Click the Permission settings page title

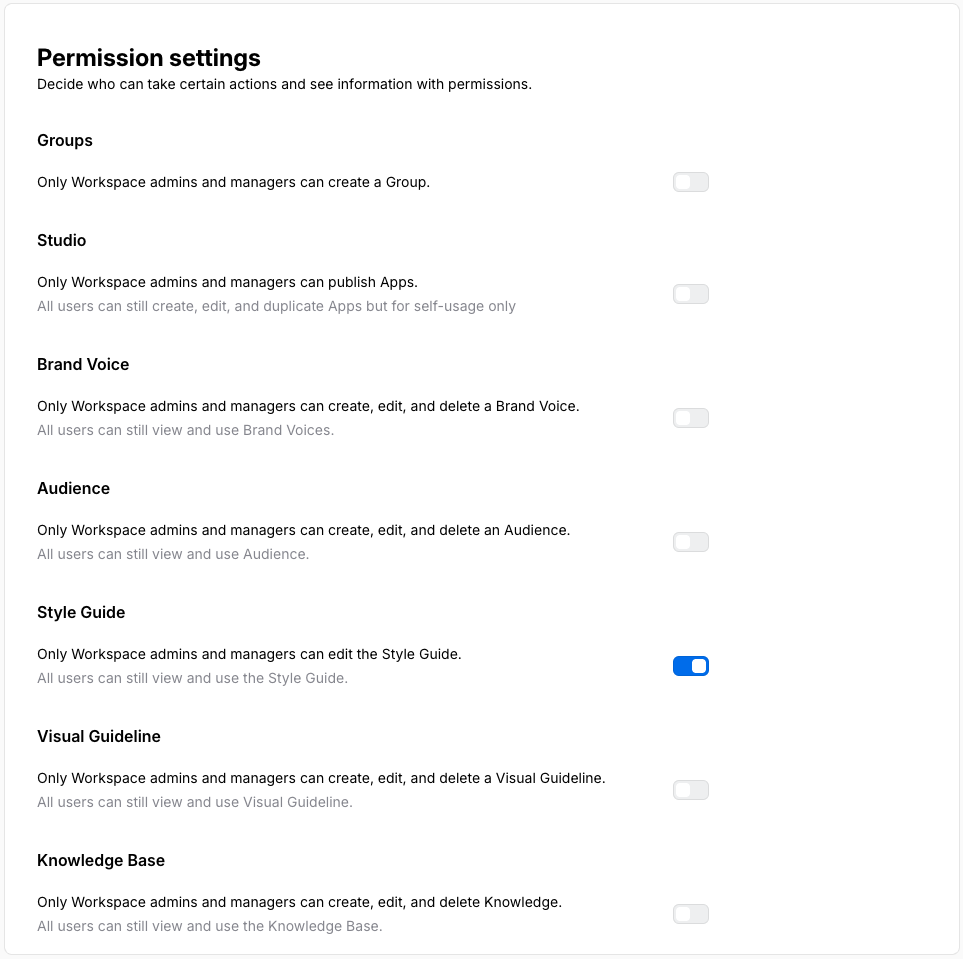[x=148, y=58]
